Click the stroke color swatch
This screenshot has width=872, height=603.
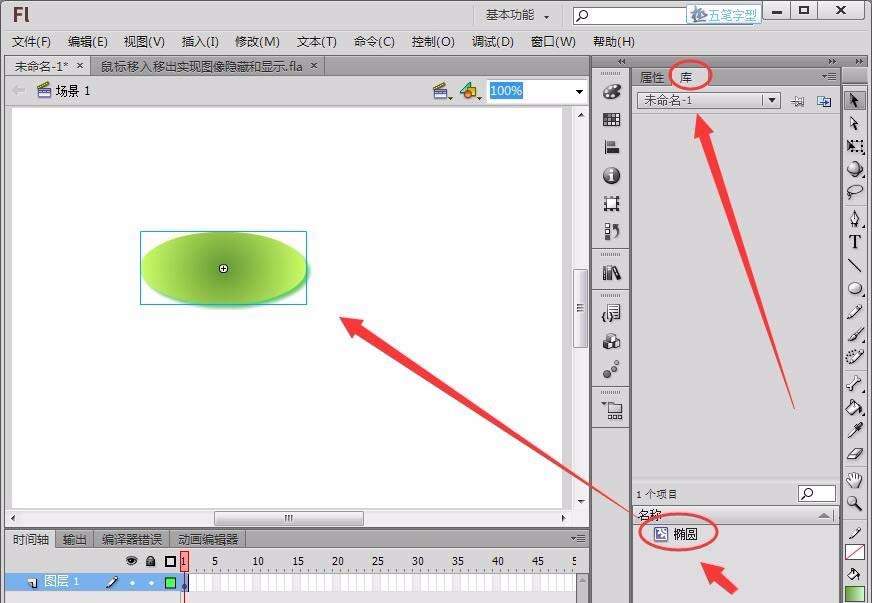tap(854, 552)
